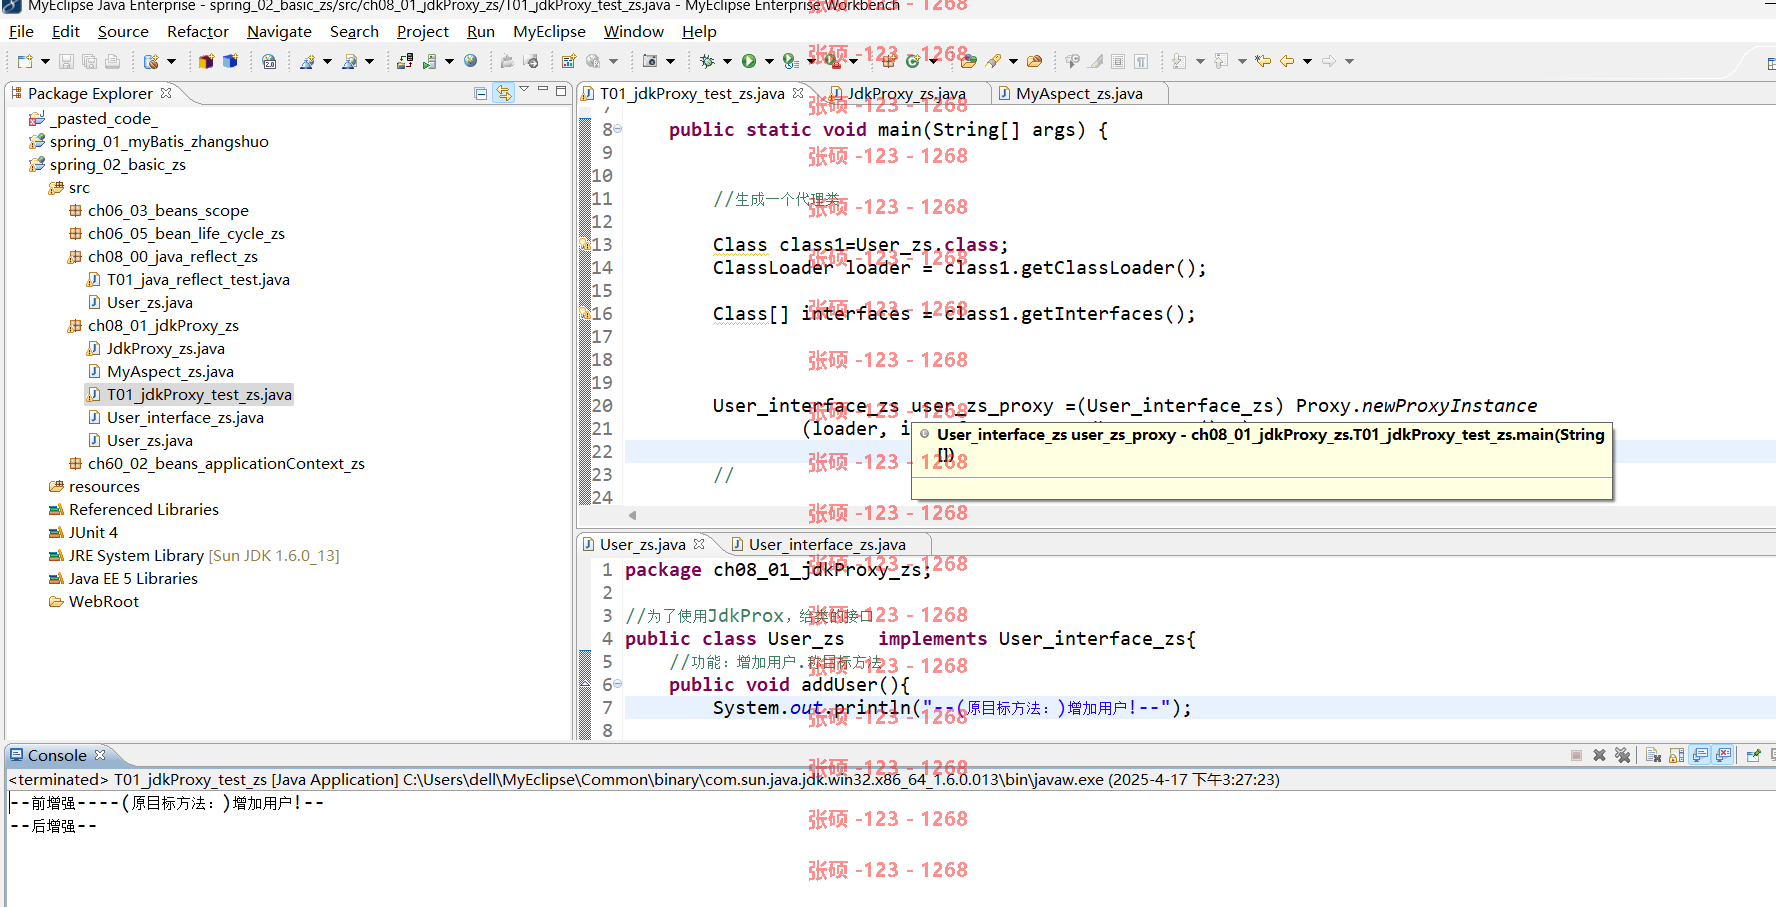1776x907 pixels.
Task: Click Previous Annotation toolbar icon
Action: click(1221, 61)
